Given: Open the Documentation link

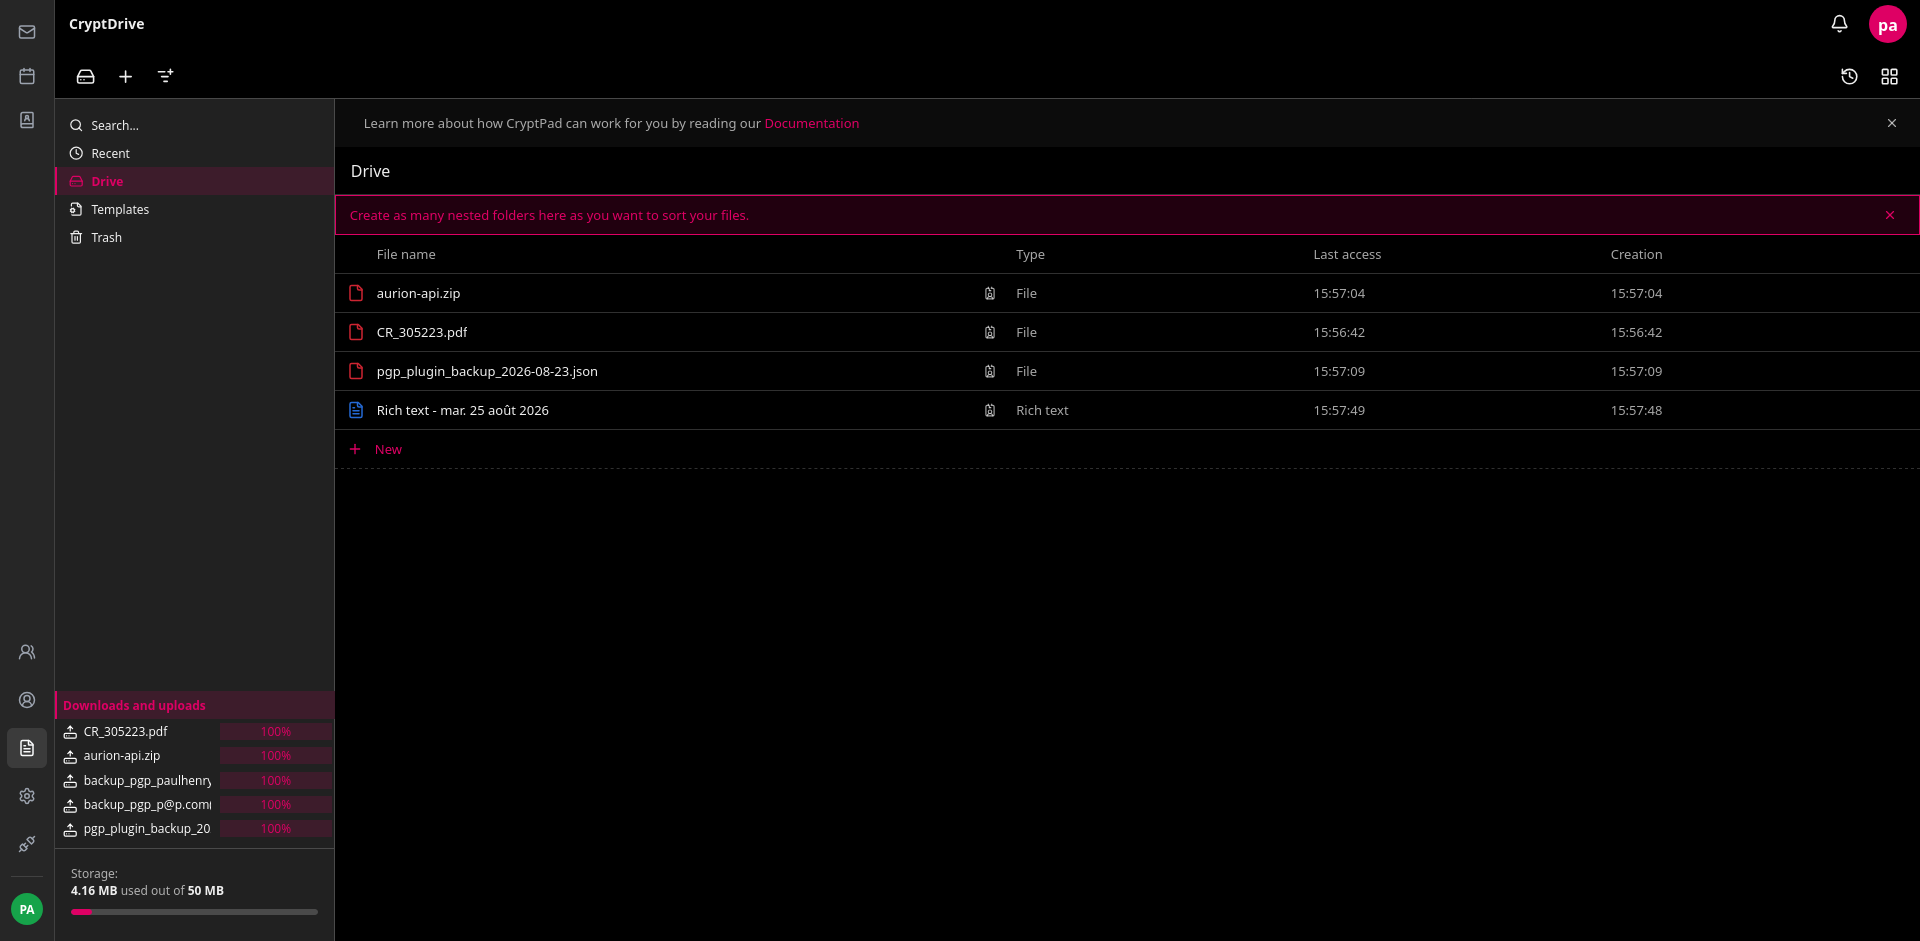Looking at the screenshot, I should coord(812,123).
